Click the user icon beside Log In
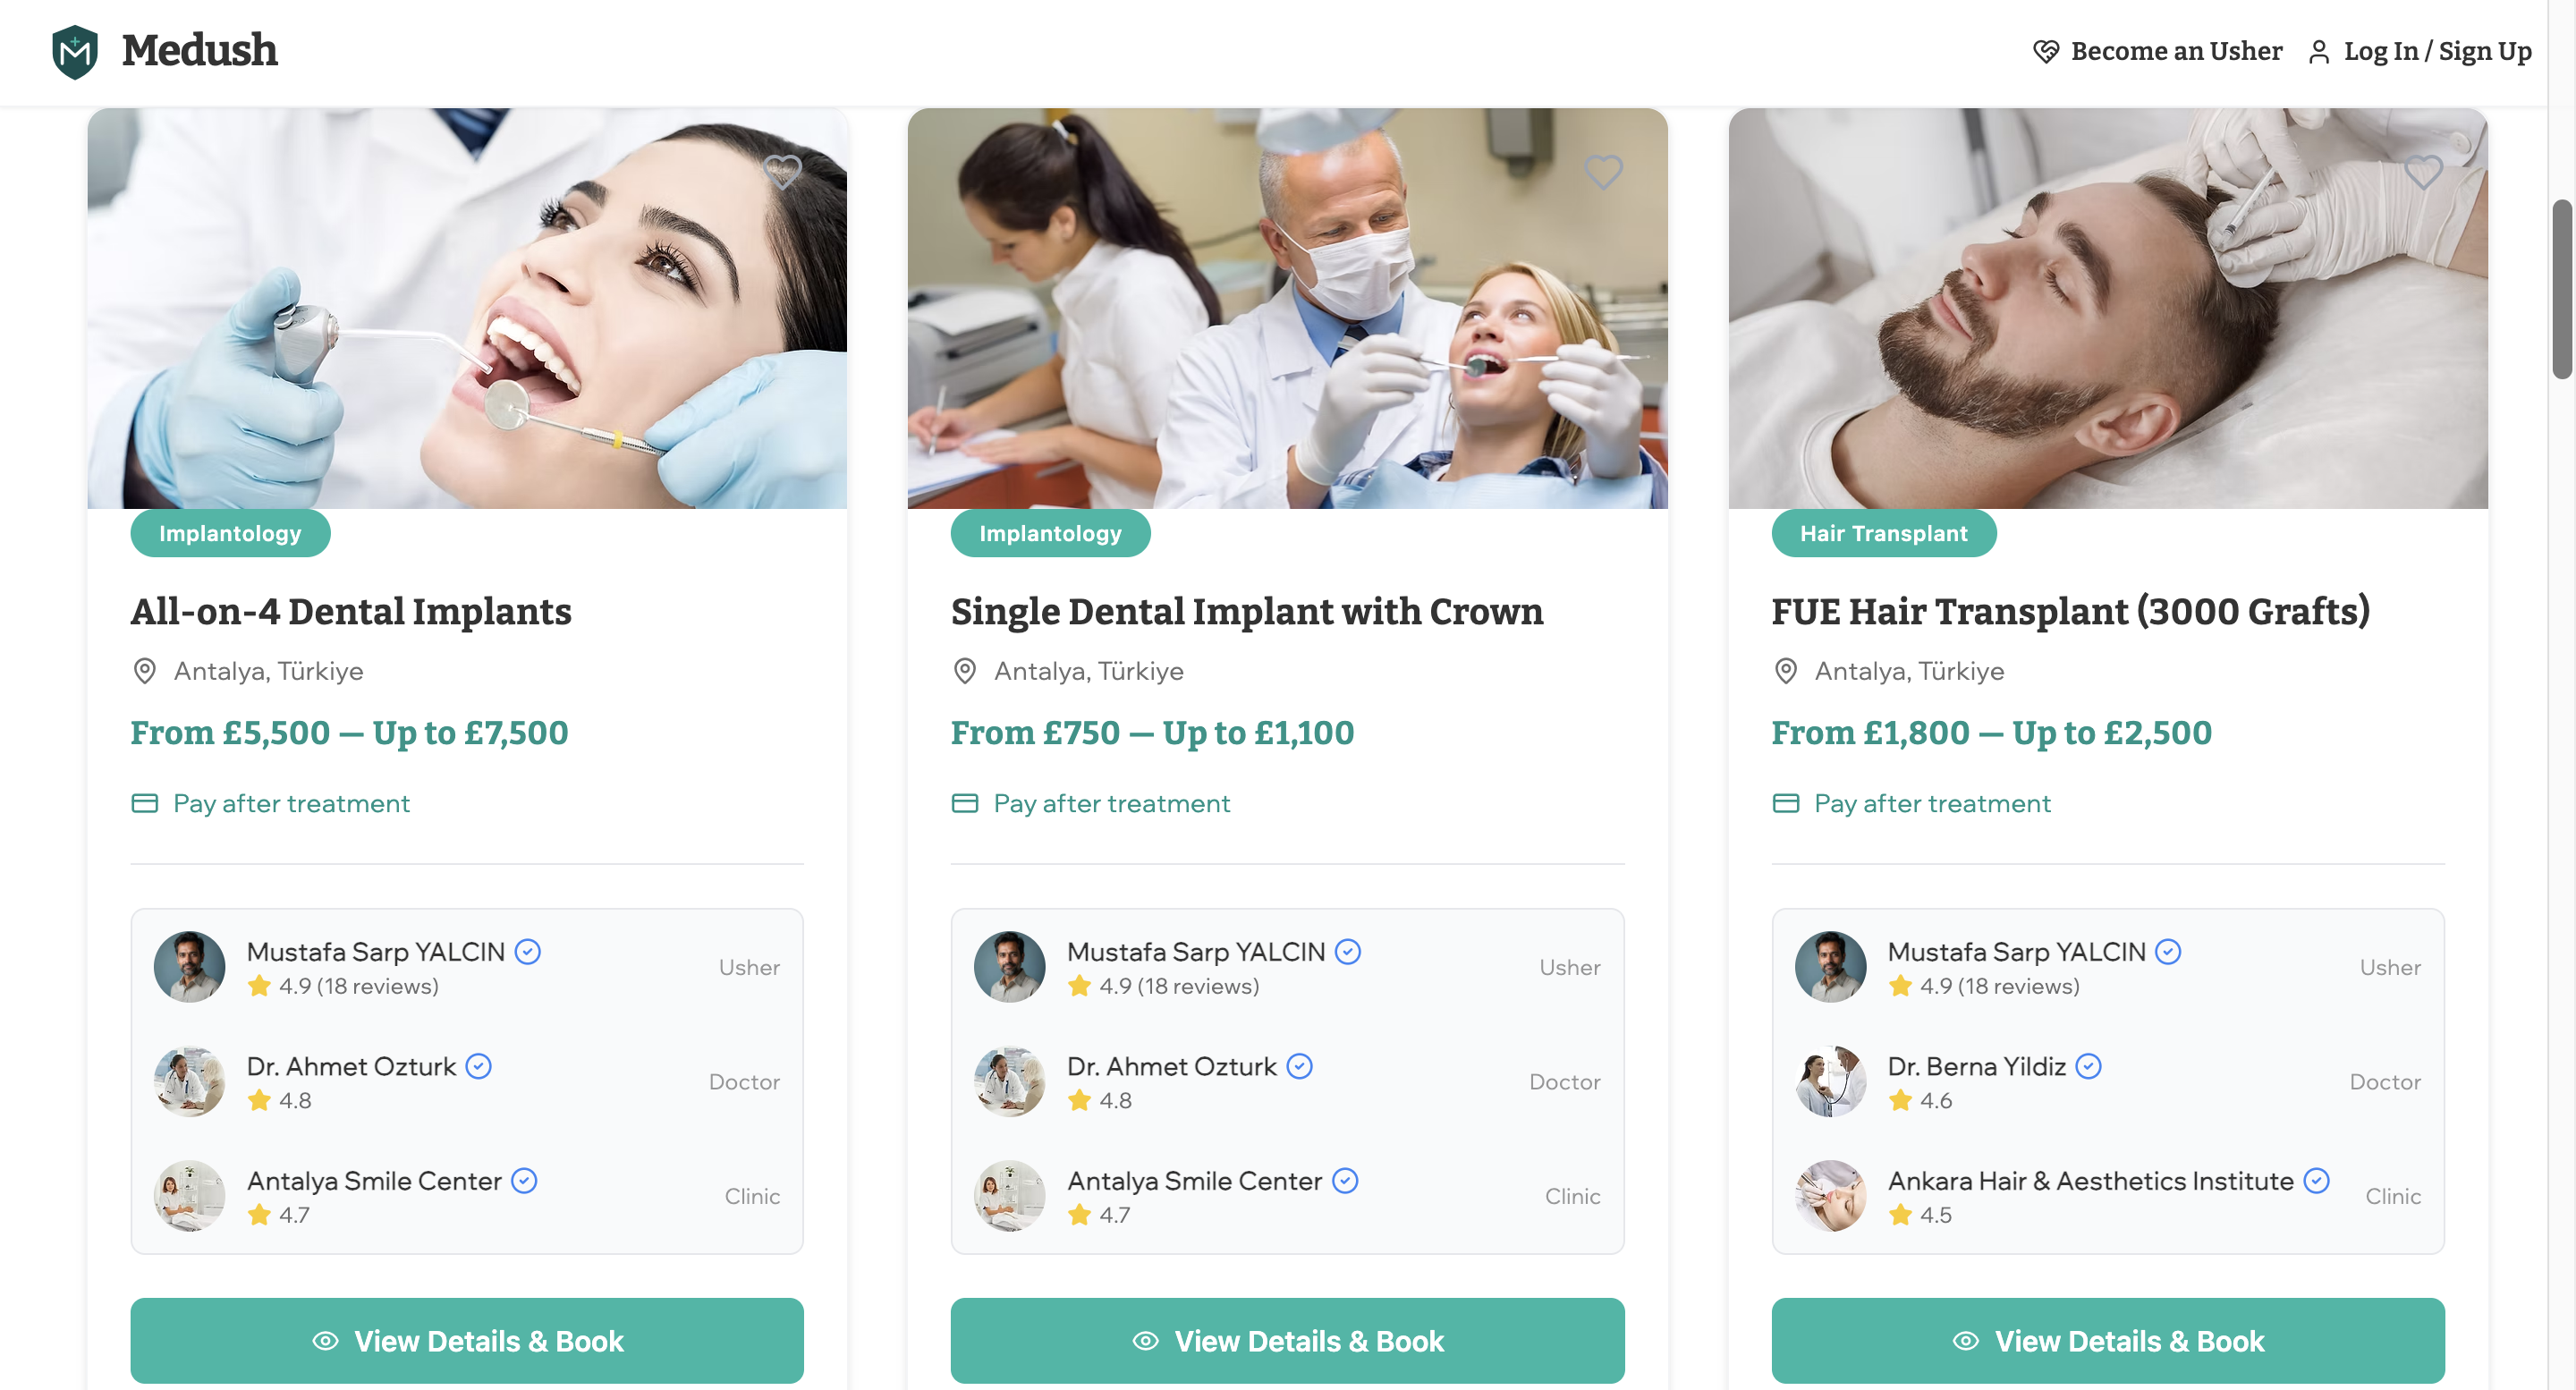 pos(2319,51)
